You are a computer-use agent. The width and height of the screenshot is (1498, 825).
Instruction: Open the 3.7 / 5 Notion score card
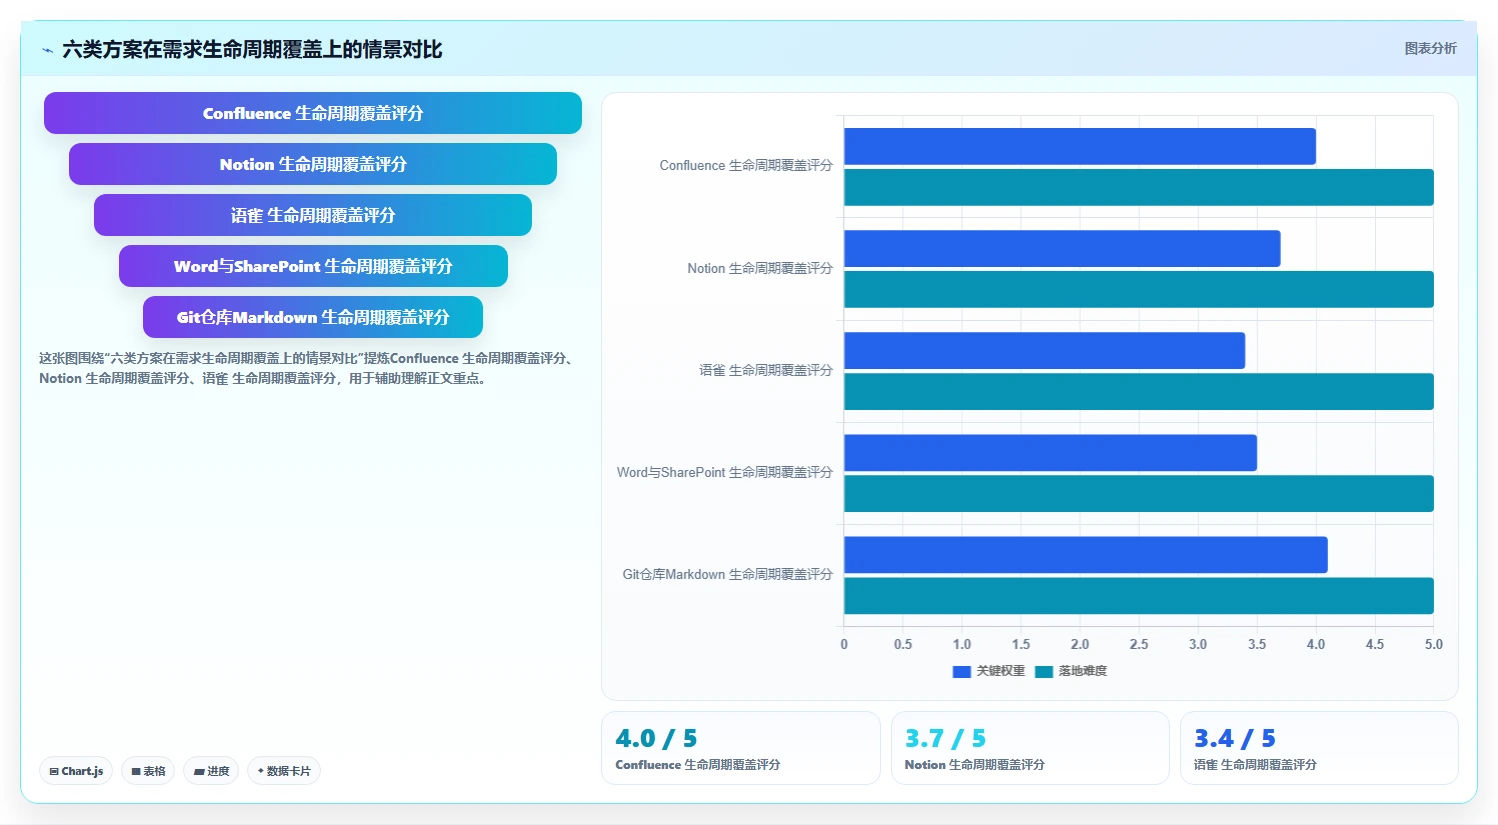pyautogui.click(x=1030, y=748)
